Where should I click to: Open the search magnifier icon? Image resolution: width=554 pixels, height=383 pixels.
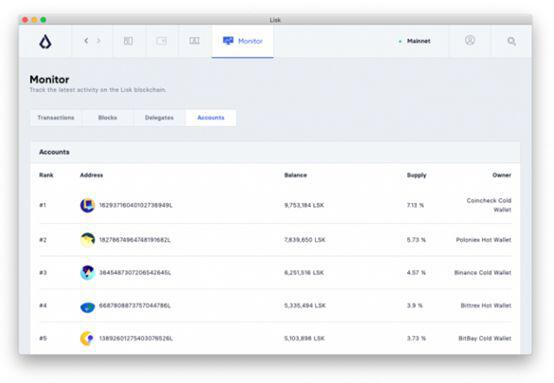[x=511, y=41]
